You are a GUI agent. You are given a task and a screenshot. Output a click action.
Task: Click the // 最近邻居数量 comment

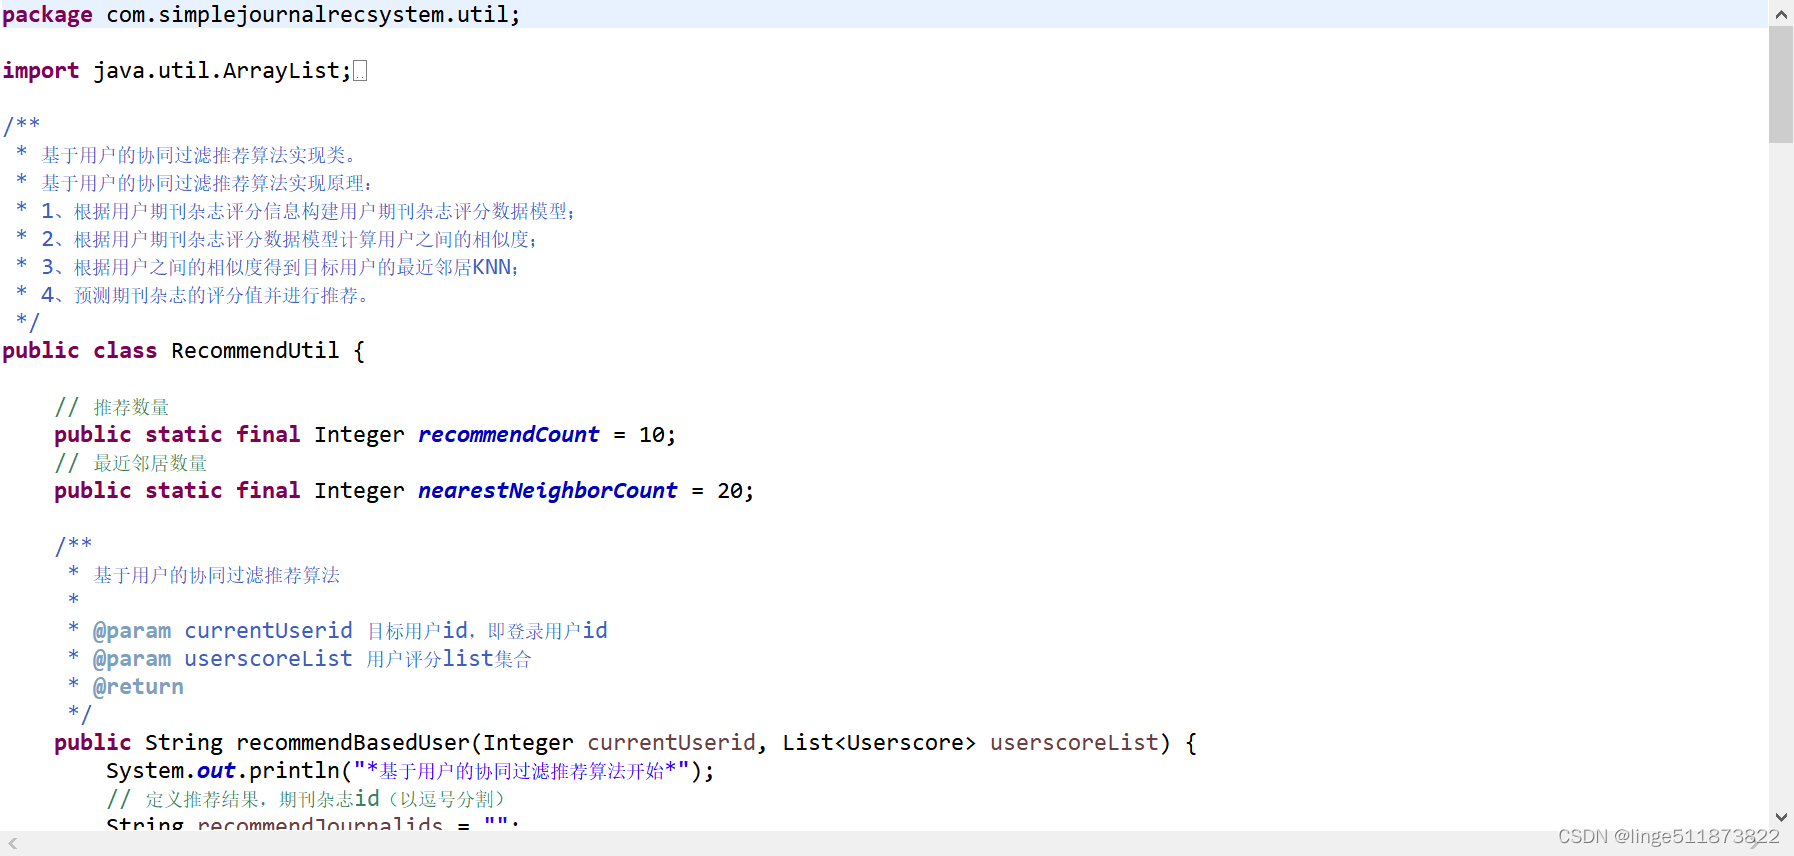(x=131, y=463)
